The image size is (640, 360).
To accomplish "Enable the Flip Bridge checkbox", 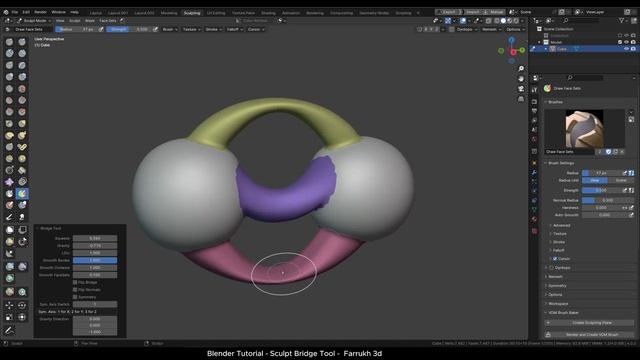I will coord(75,282).
